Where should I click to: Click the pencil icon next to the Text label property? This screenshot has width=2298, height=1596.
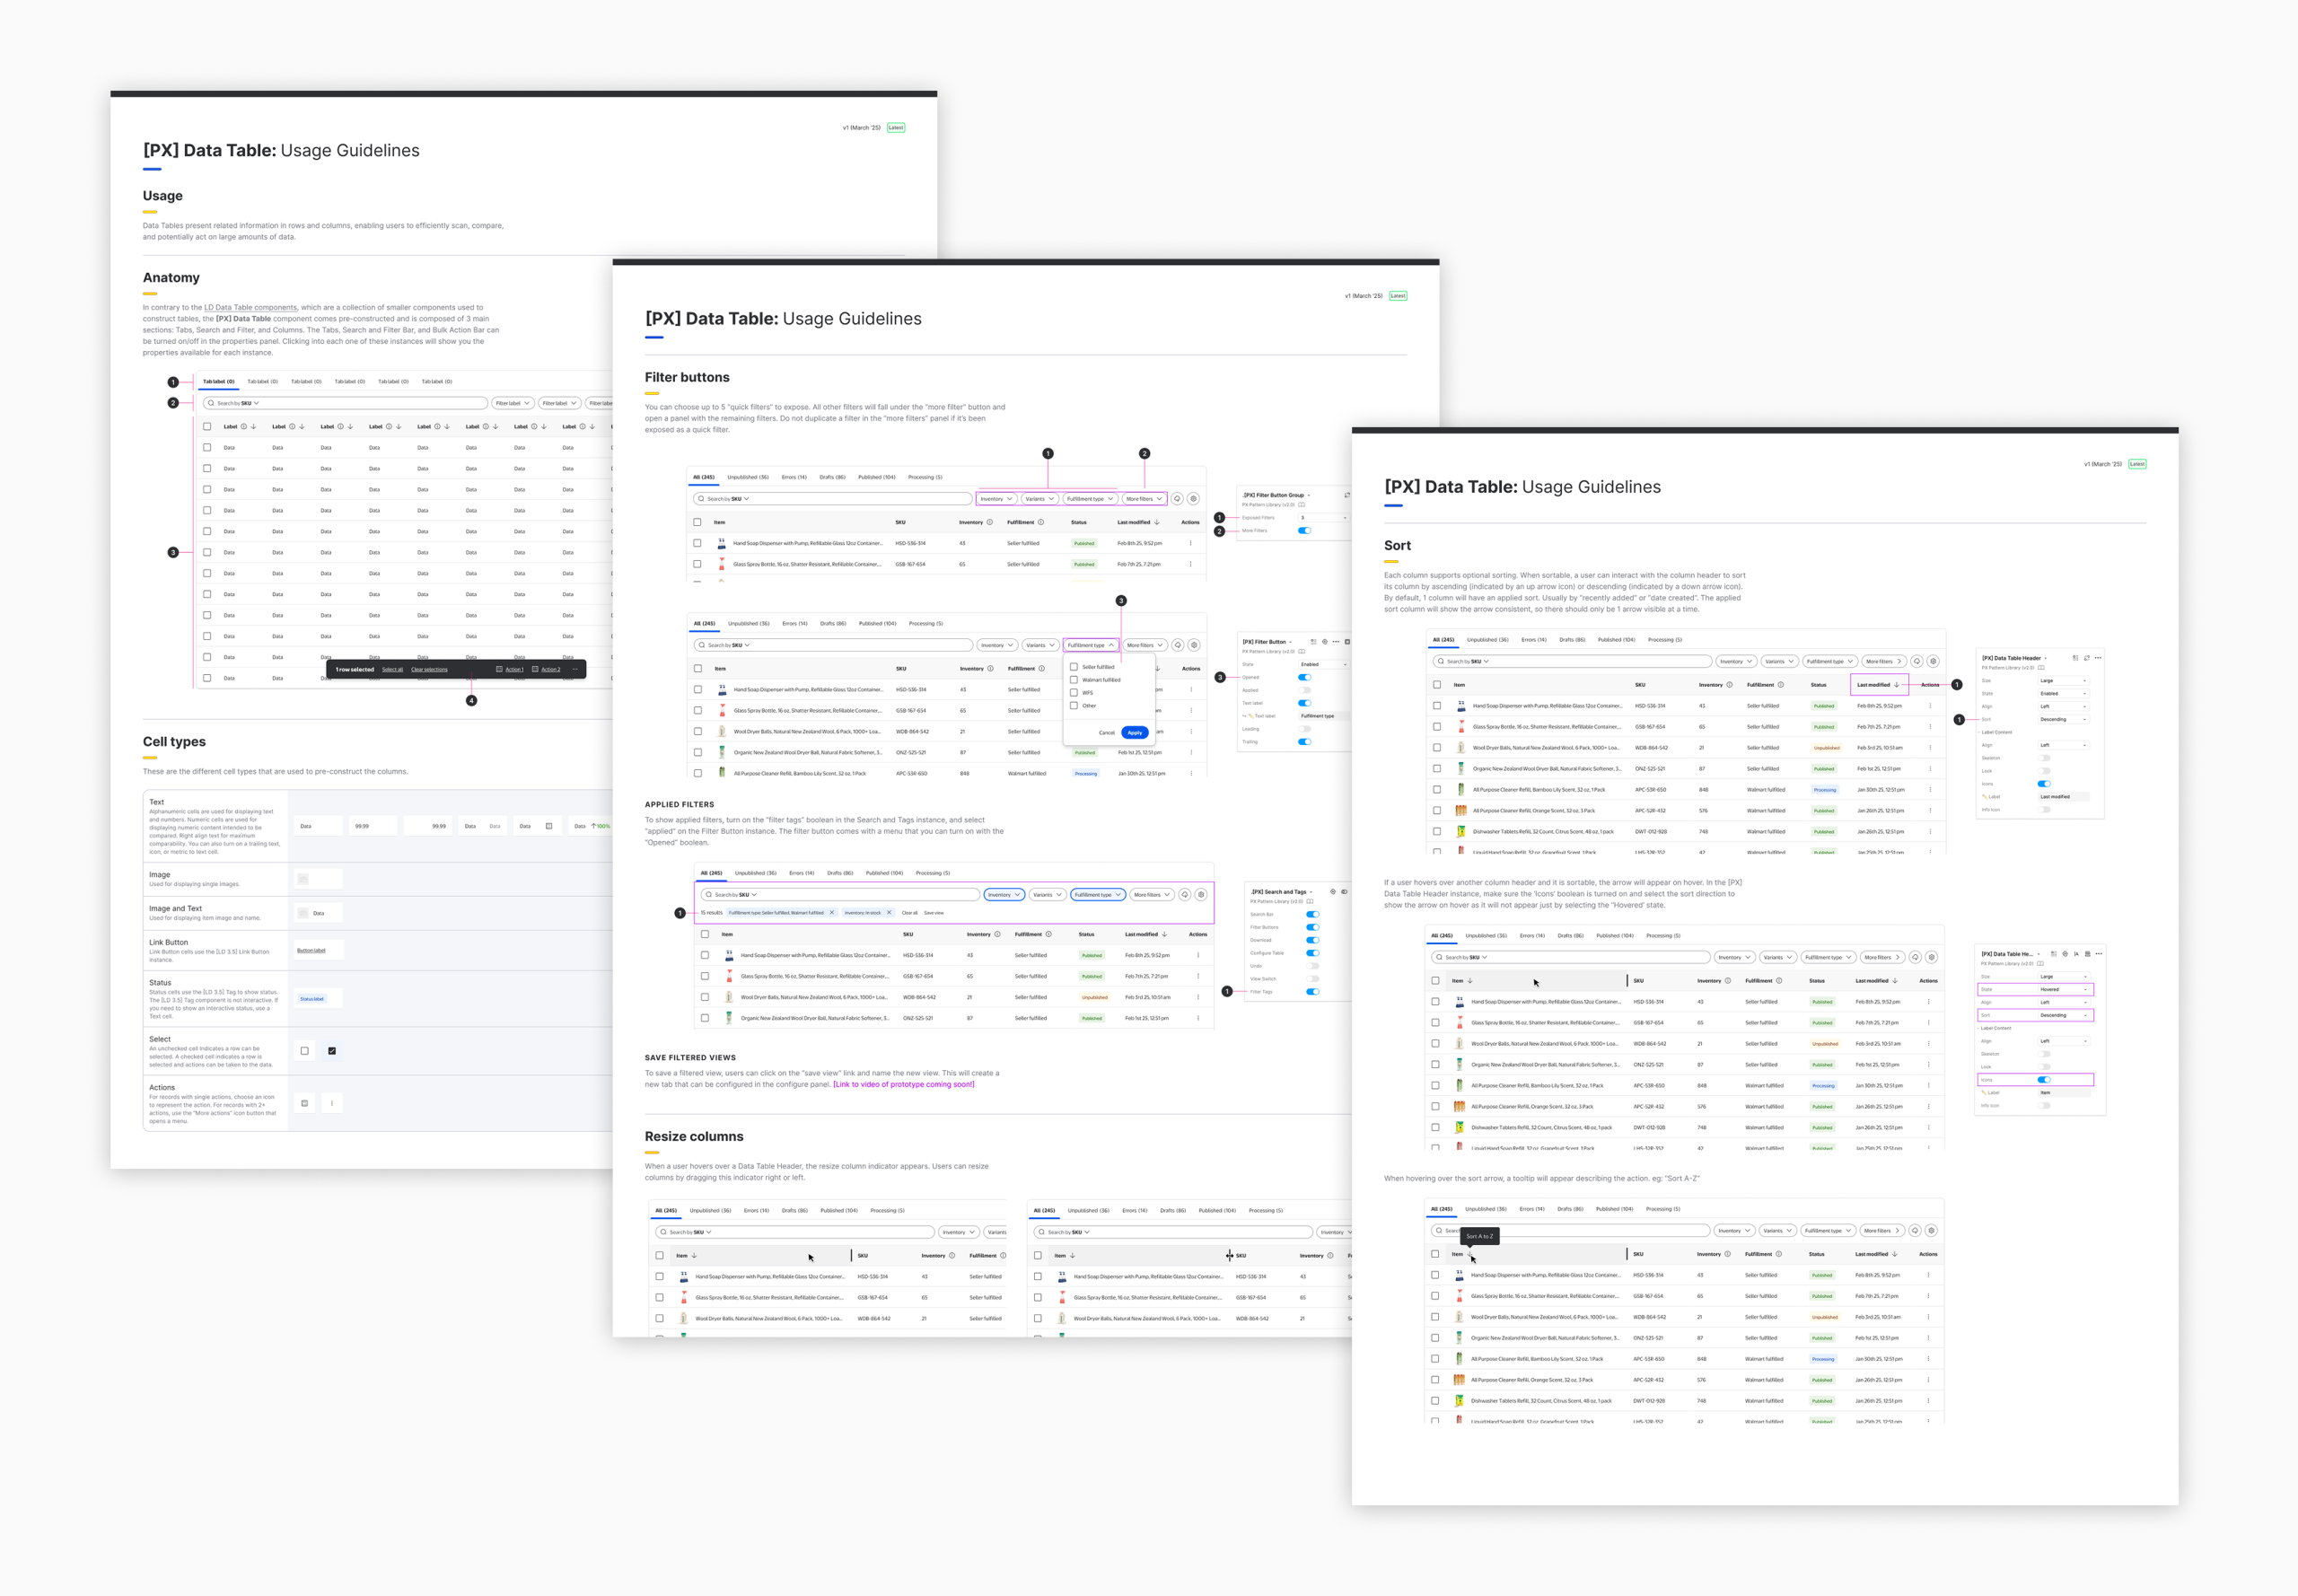[x=1251, y=717]
